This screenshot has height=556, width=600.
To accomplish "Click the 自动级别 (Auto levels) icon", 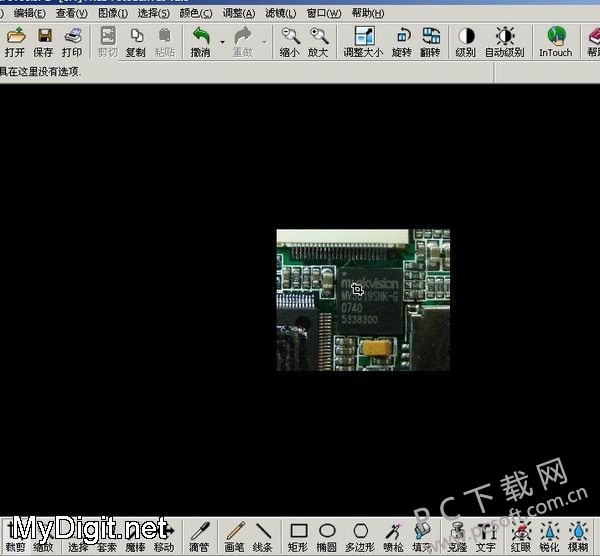I will click(505, 36).
